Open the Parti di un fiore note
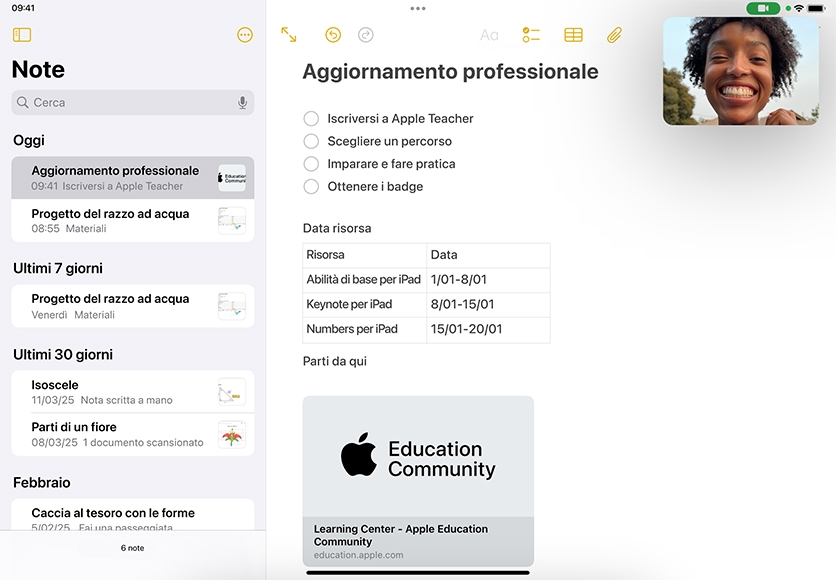Viewport: 836px width, 580px height. click(133, 434)
